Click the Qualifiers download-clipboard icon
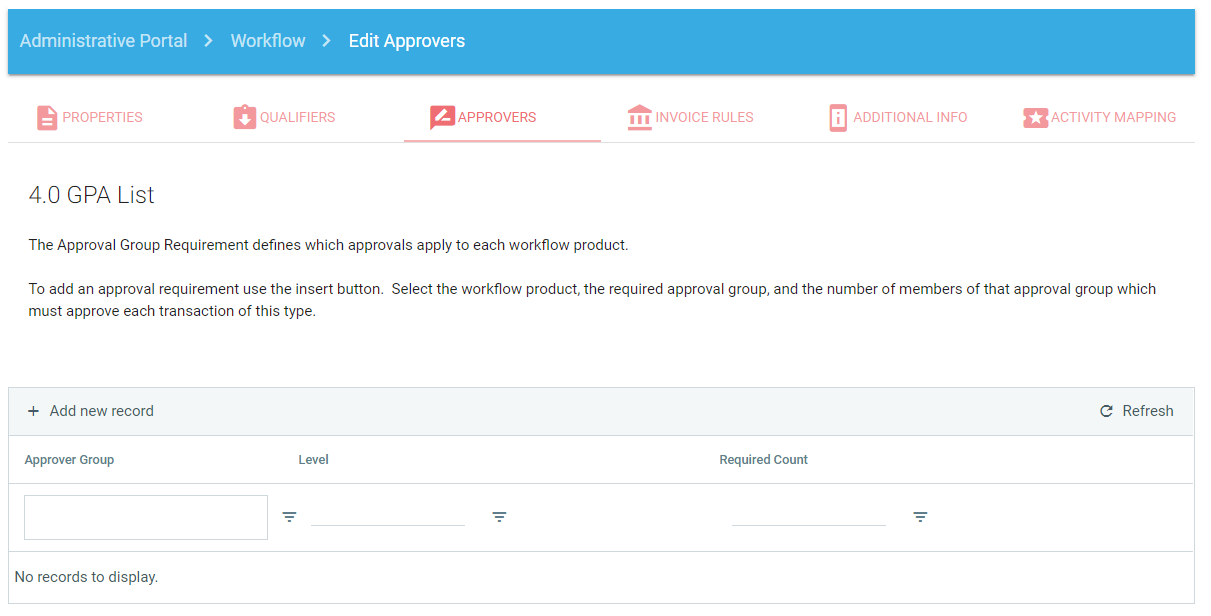 coord(244,118)
